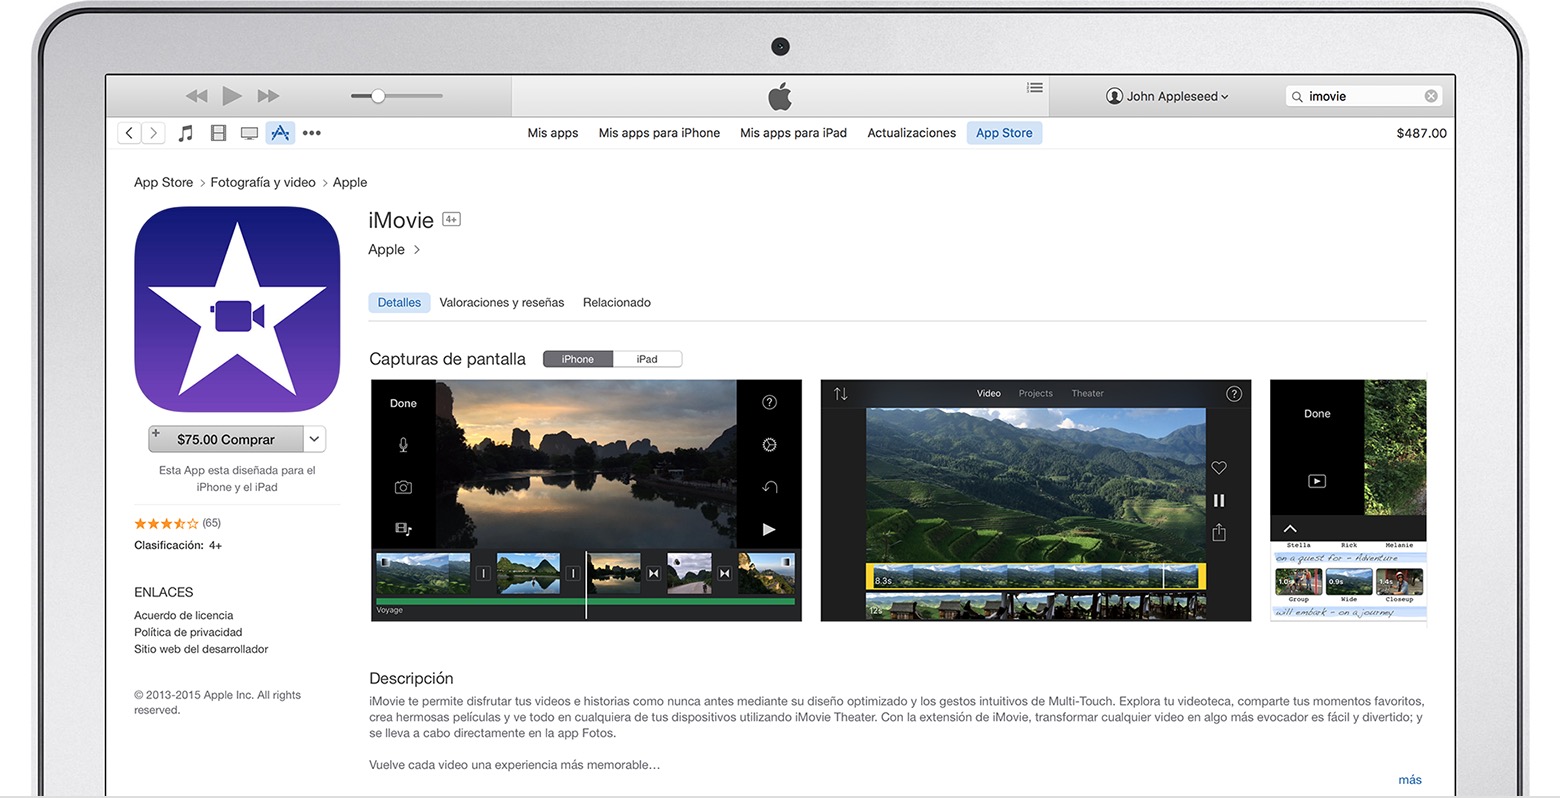Open the Política de privacidad link
This screenshot has width=1560, height=798.
[x=188, y=632]
